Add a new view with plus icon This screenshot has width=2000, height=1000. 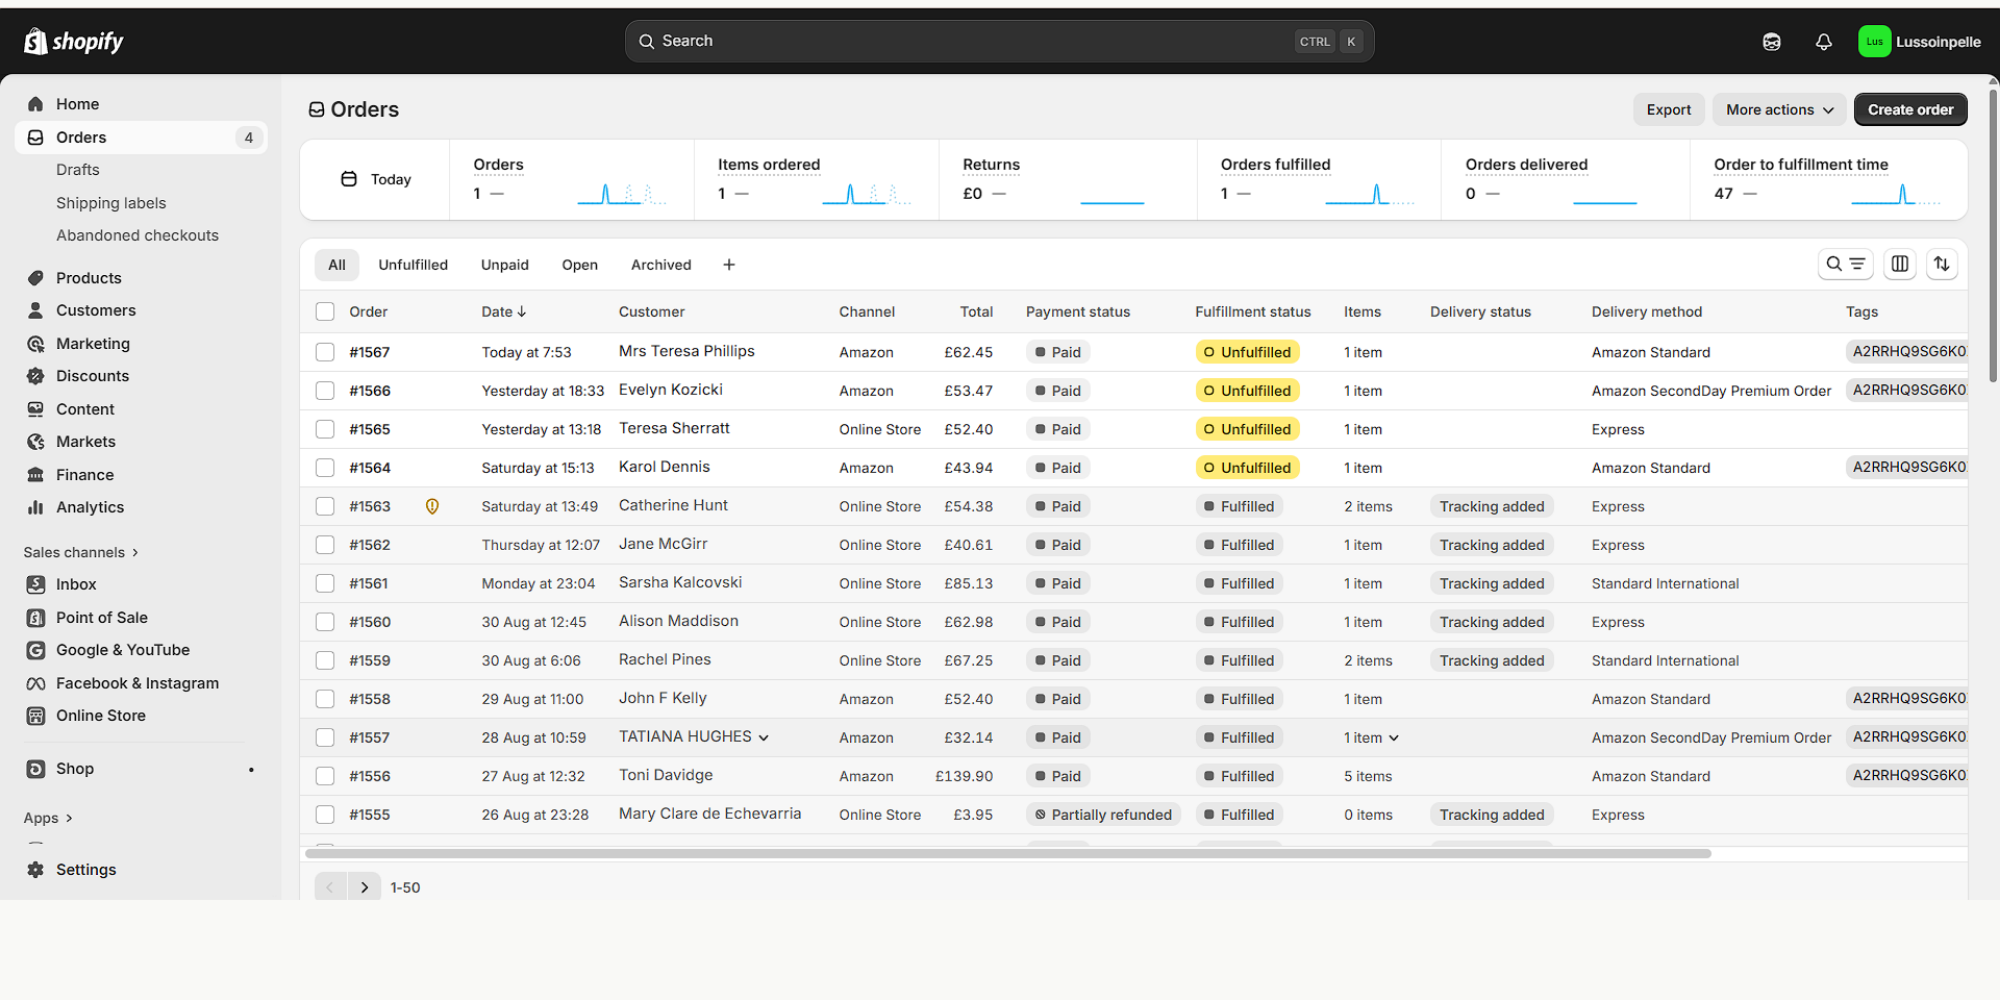coord(729,265)
